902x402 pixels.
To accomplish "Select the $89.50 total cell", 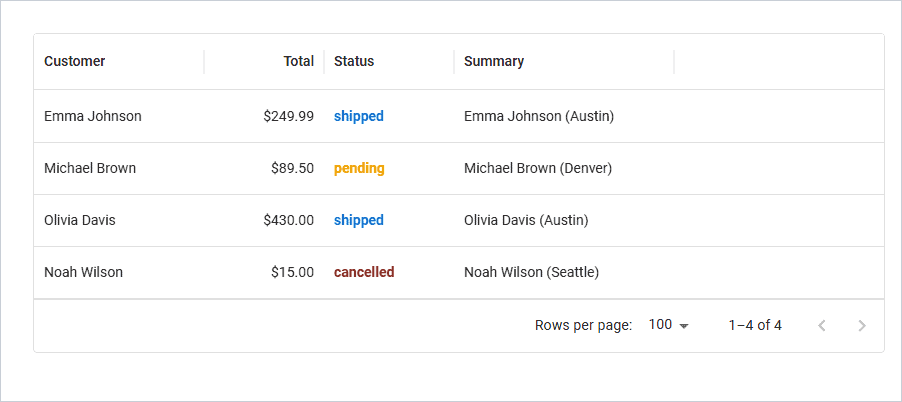I will click(264, 169).
